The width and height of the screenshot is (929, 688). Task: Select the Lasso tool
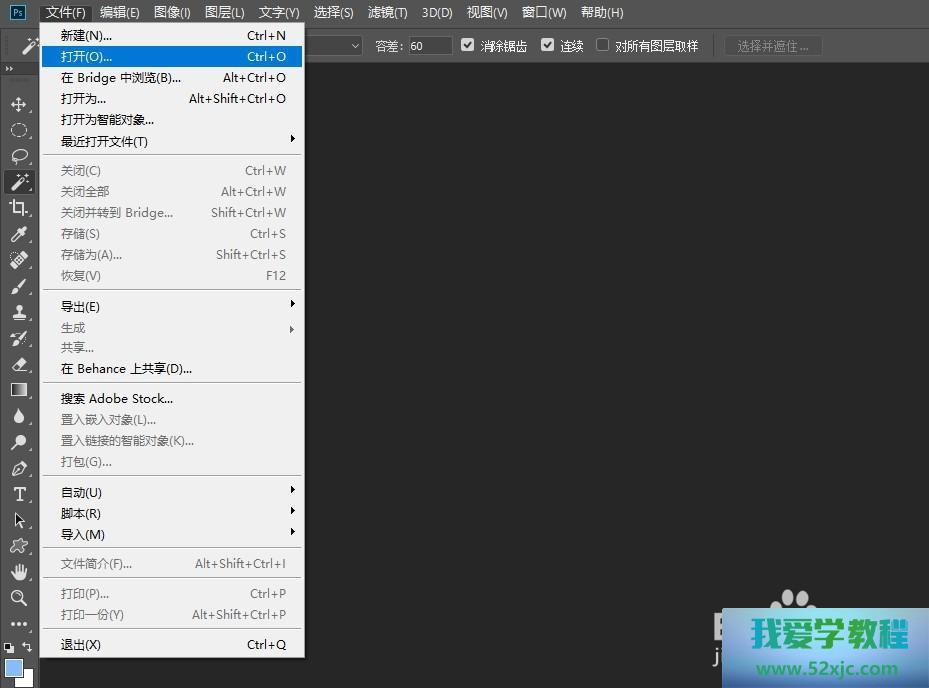coord(18,156)
